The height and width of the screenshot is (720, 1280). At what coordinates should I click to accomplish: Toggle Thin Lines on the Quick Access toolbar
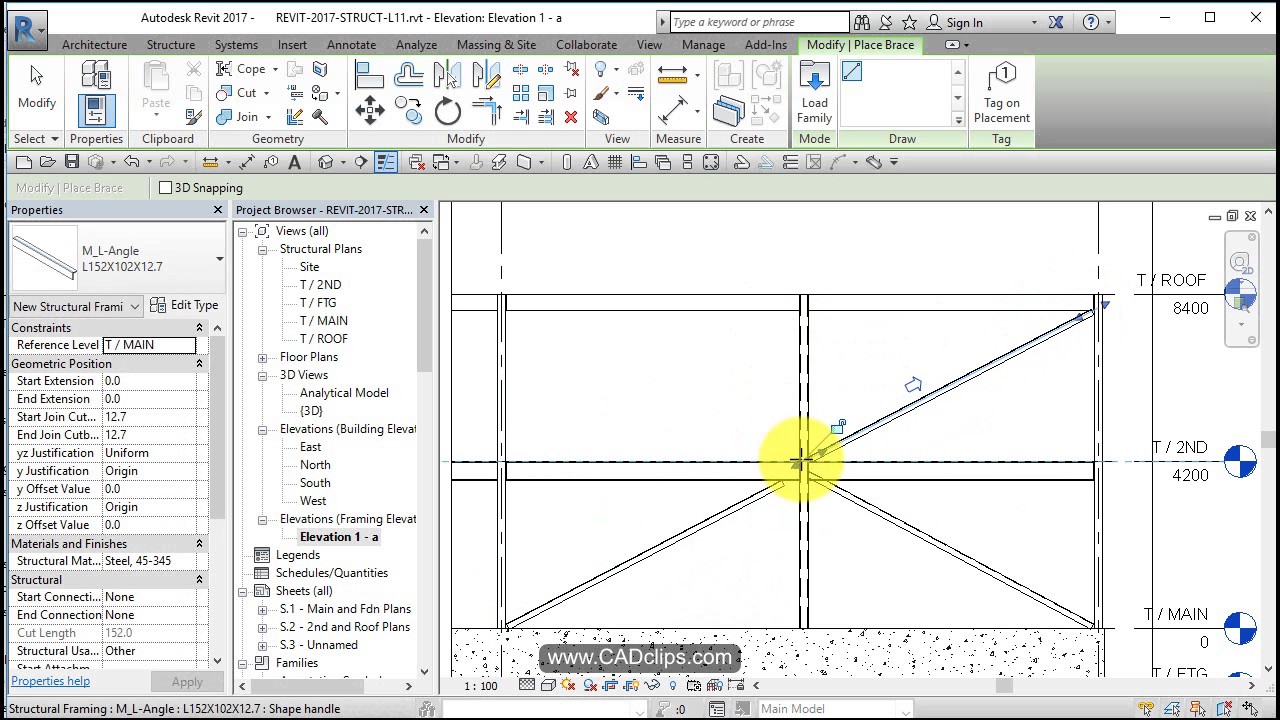coord(386,162)
